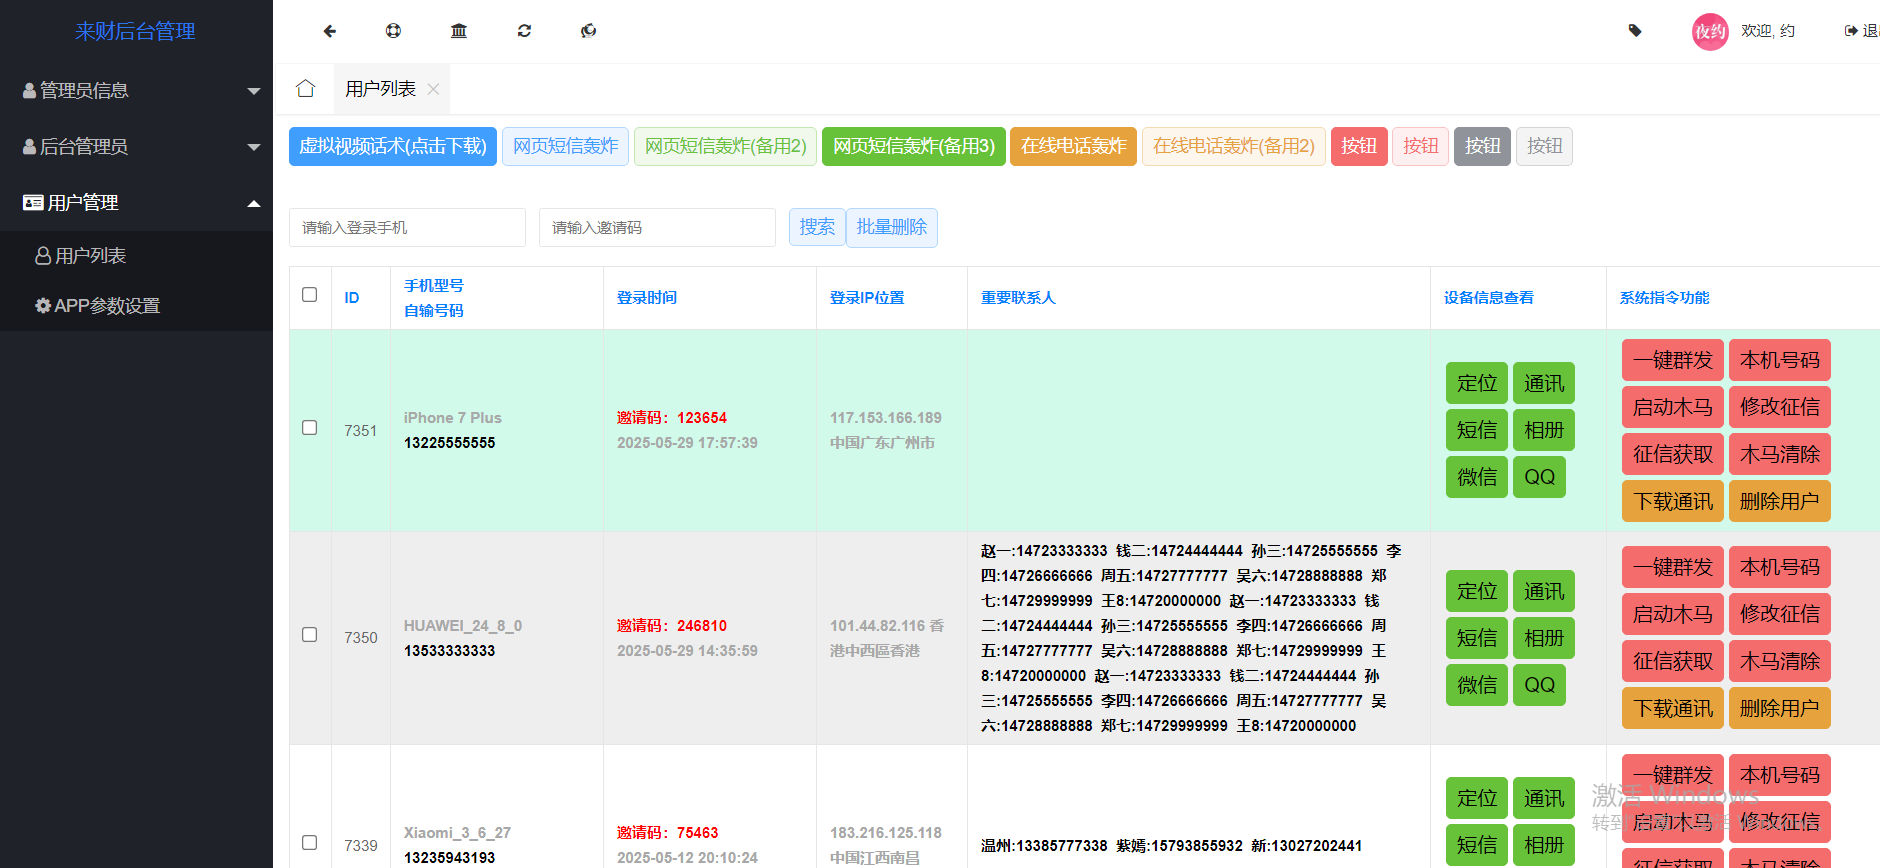Click 定位 for user 7350

[x=1477, y=591]
